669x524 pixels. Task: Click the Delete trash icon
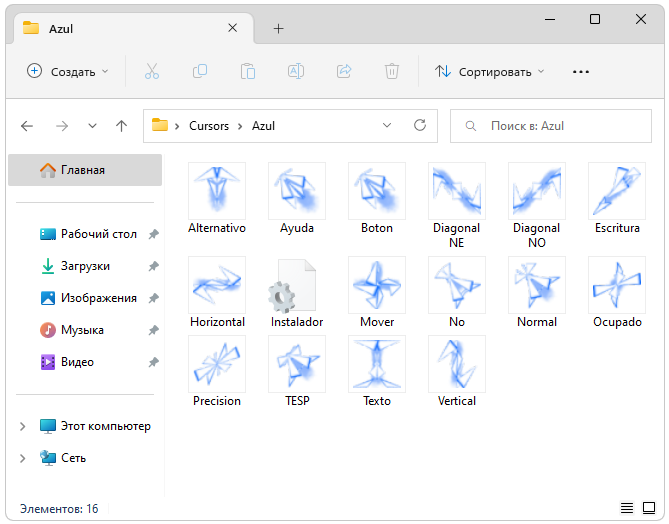(392, 71)
